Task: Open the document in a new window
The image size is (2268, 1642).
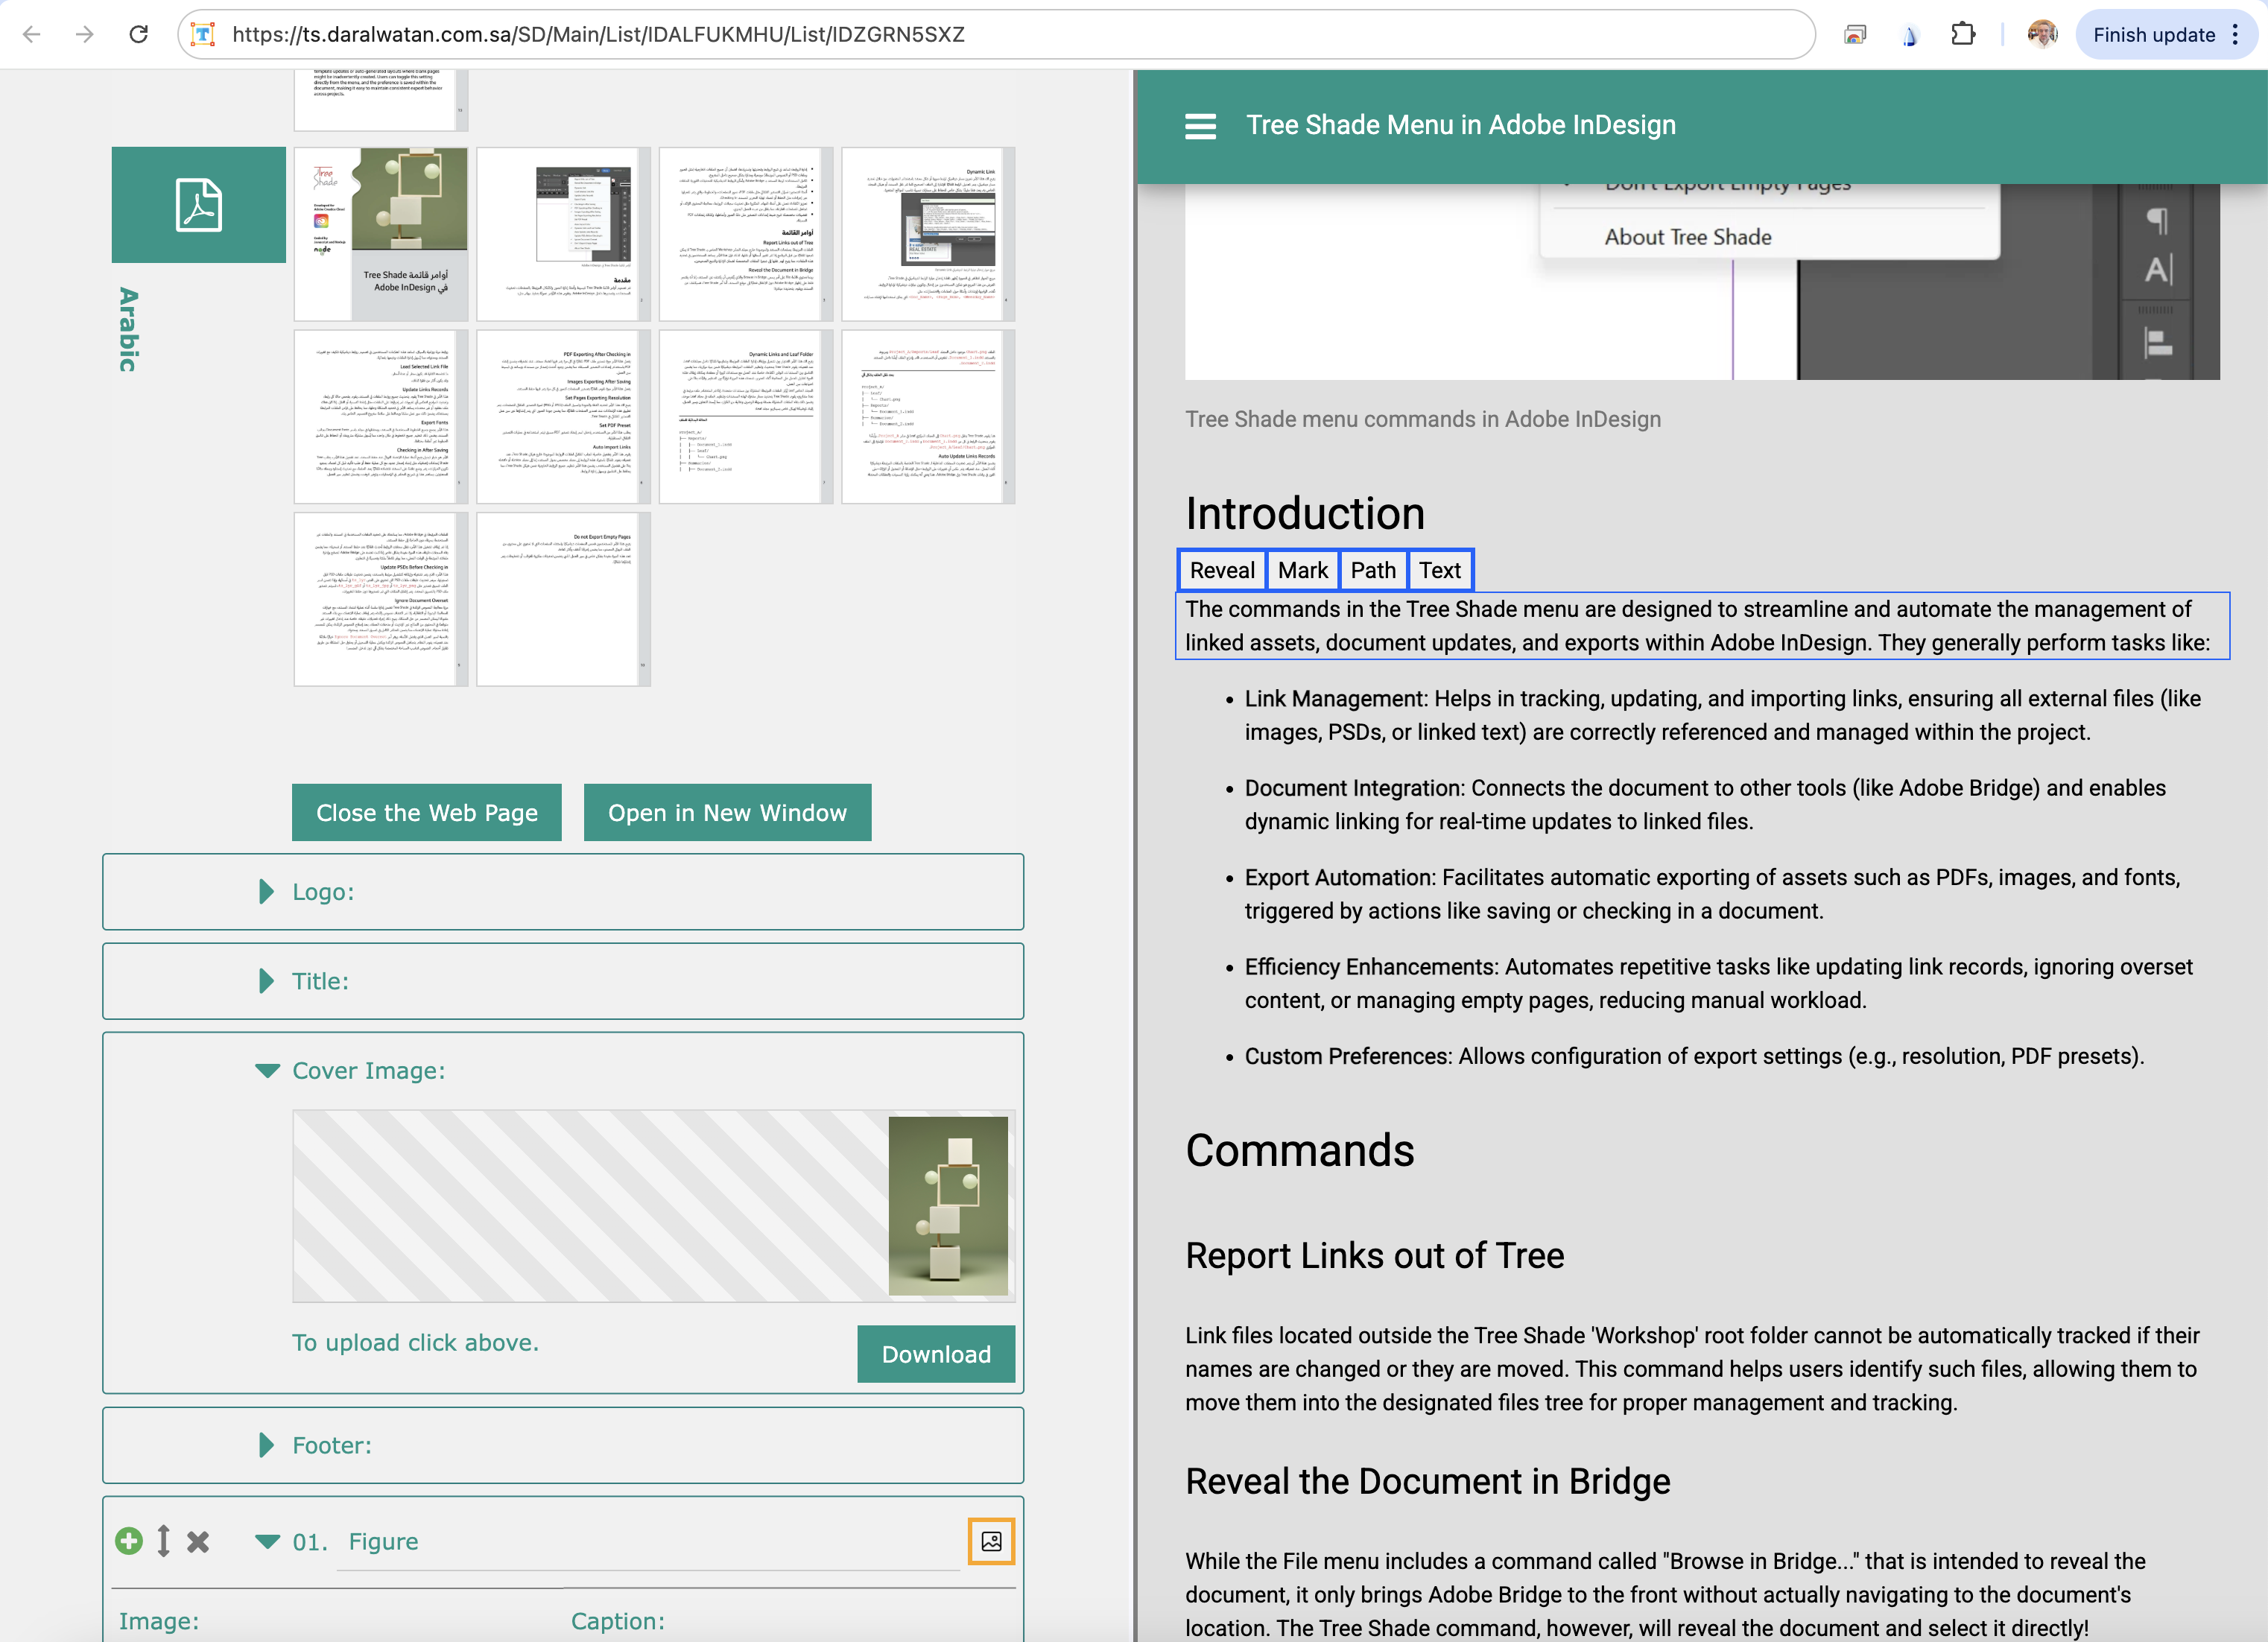Action: (x=727, y=812)
